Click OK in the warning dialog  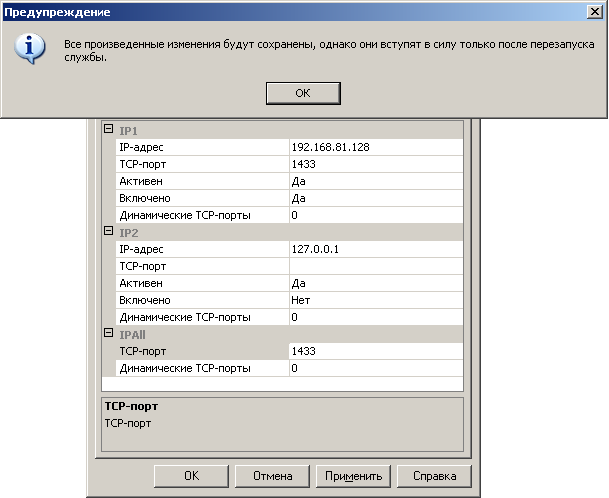click(303, 92)
